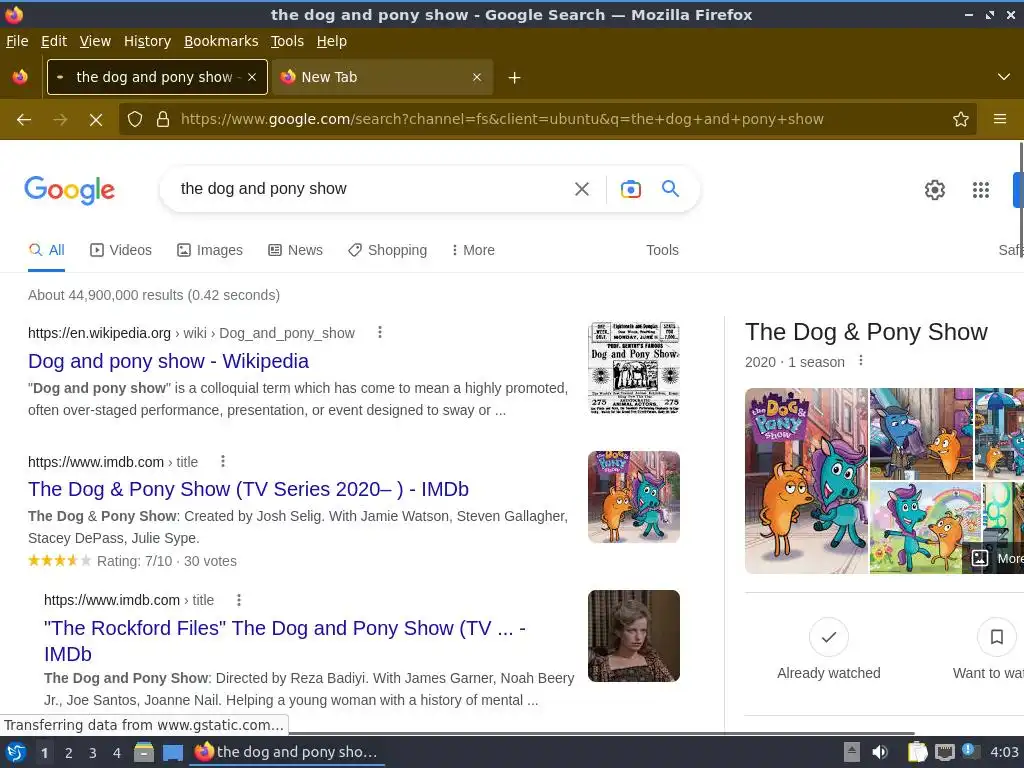This screenshot has width=1024, height=768.
Task: Open the taskbar volume control
Action: coord(880,752)
